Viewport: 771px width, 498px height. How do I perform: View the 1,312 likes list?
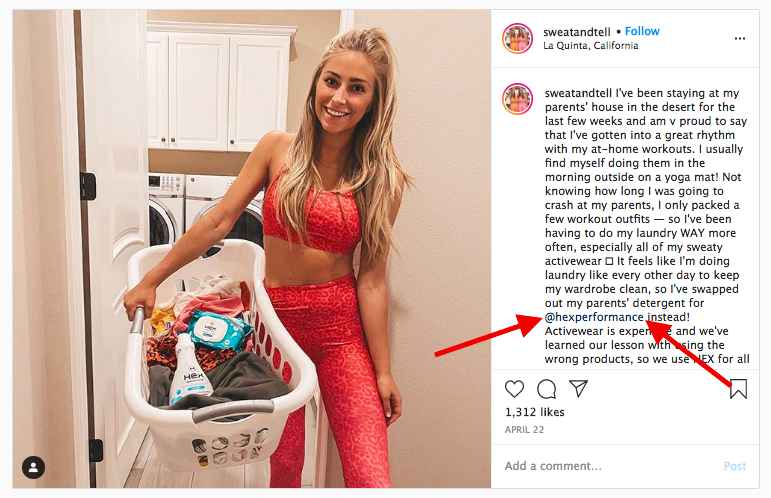point(534,412)
